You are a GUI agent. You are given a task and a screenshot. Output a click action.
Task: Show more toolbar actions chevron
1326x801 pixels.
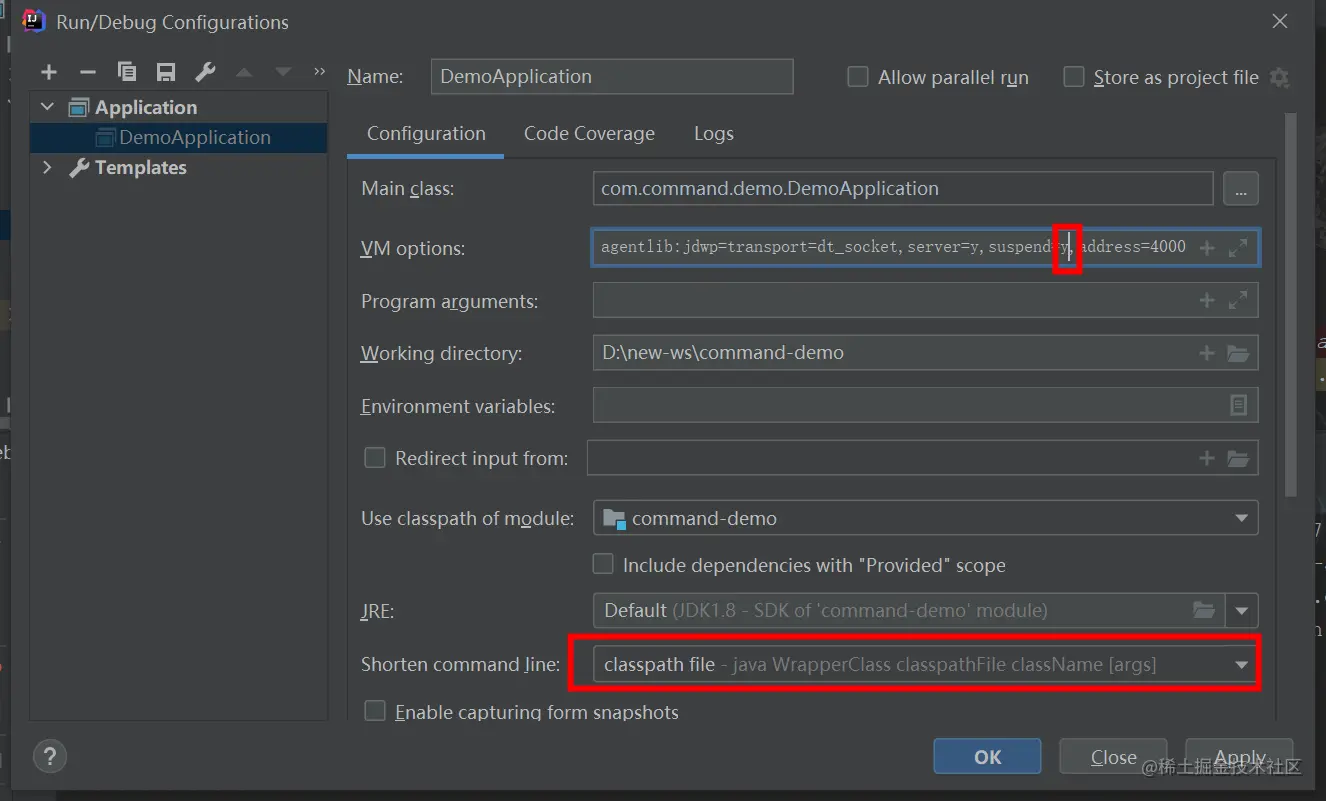pyautogui.click(x=319, y=72)
